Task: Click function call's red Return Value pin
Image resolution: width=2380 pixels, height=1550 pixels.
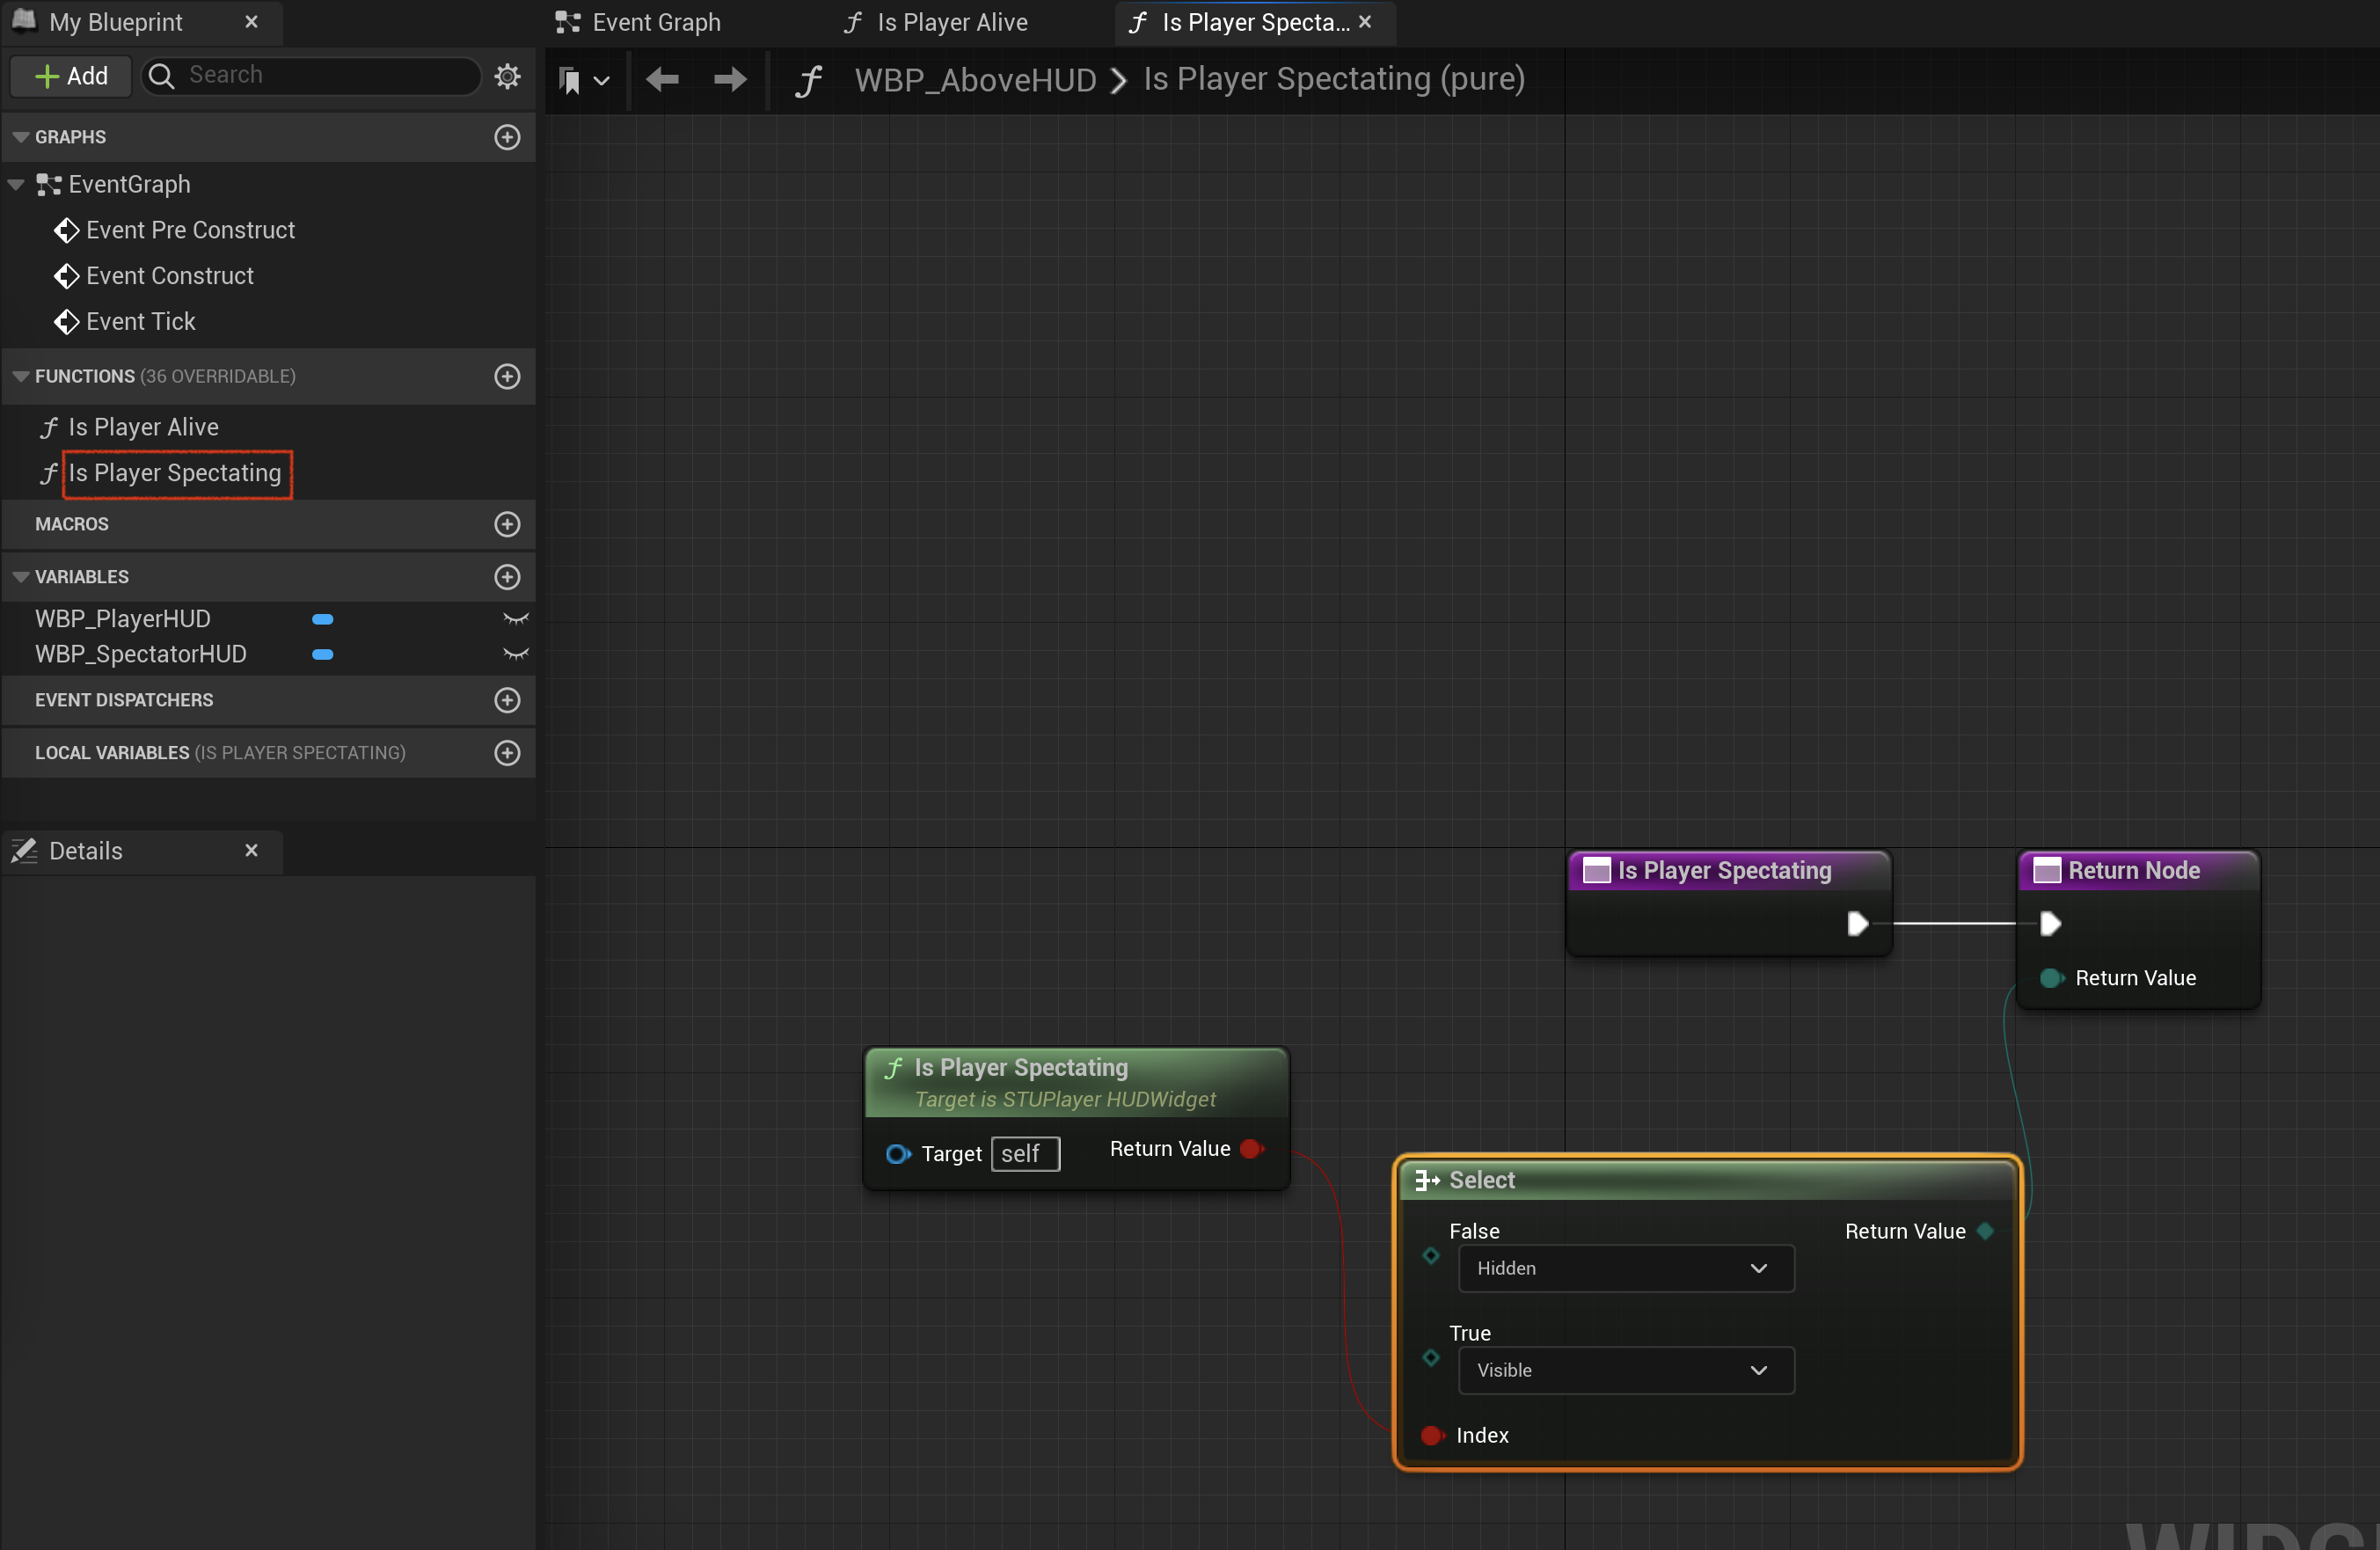Action: (x=1251, y=1149)
